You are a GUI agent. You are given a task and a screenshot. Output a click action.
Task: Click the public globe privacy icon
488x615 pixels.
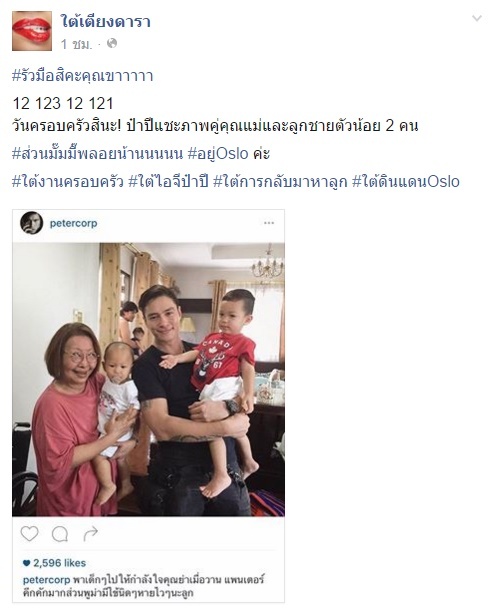click(112, 43)
